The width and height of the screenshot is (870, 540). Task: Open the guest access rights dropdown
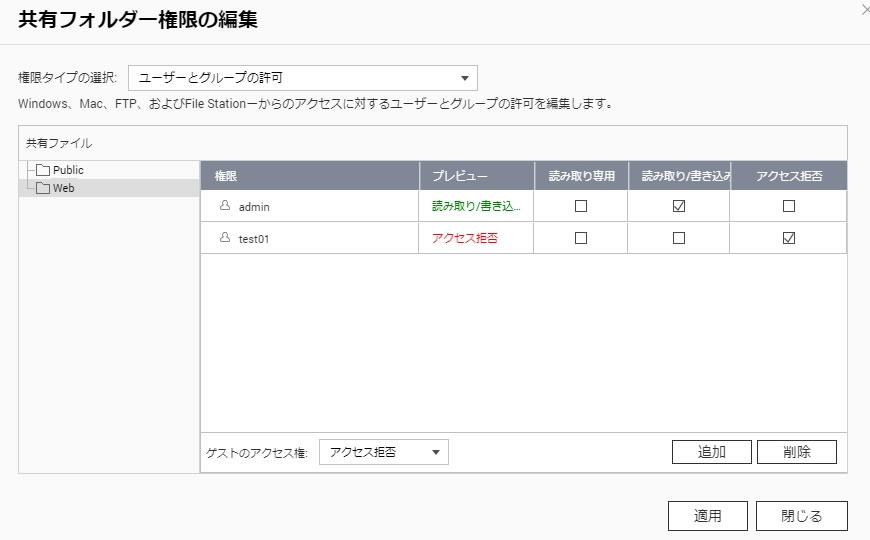coord(384,452)
